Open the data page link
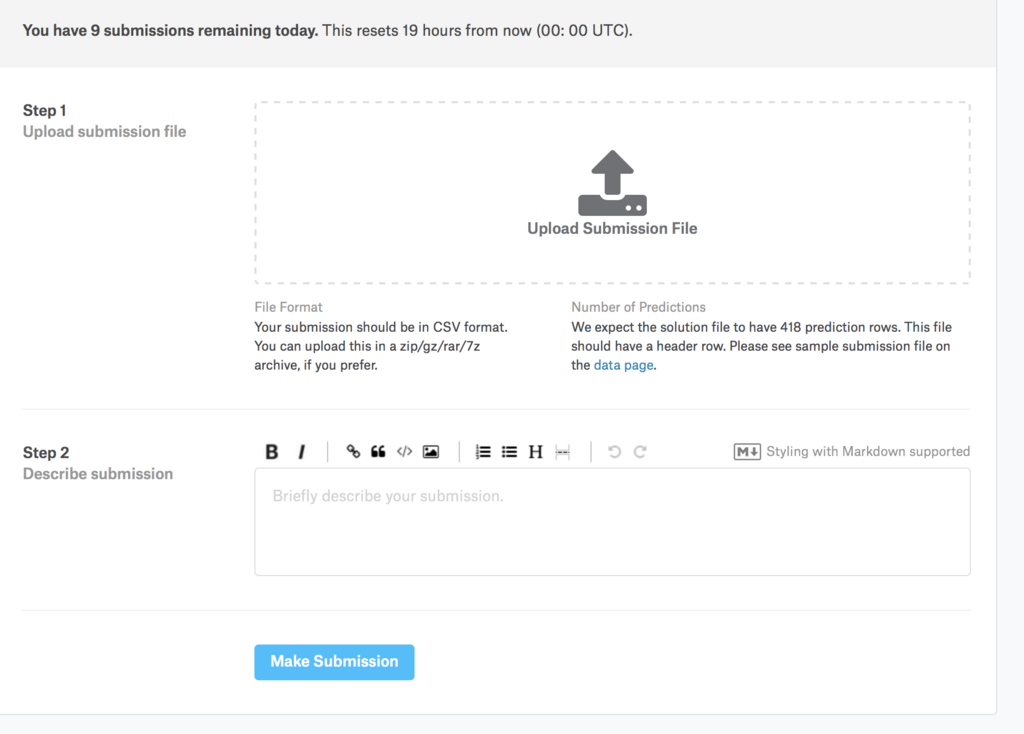 pos(623,366)
